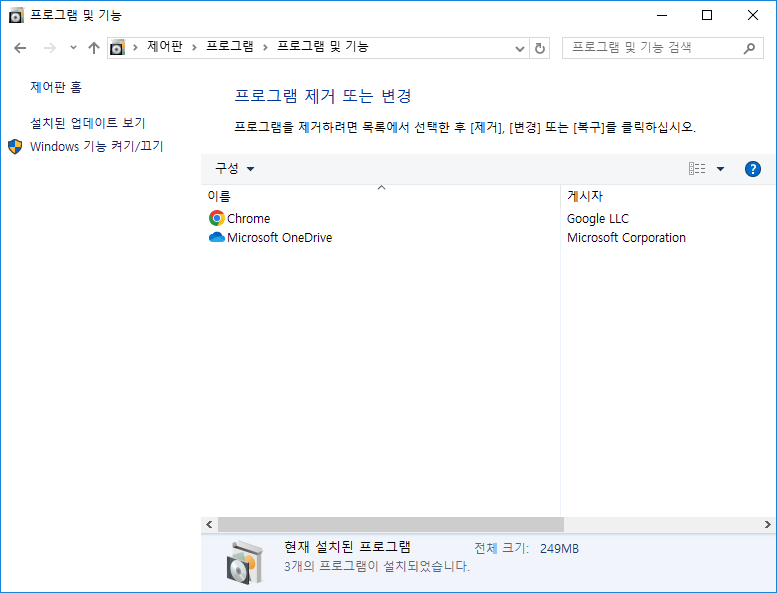Click Microsoft Corporation publisher cell

click(x=626, y=238)
